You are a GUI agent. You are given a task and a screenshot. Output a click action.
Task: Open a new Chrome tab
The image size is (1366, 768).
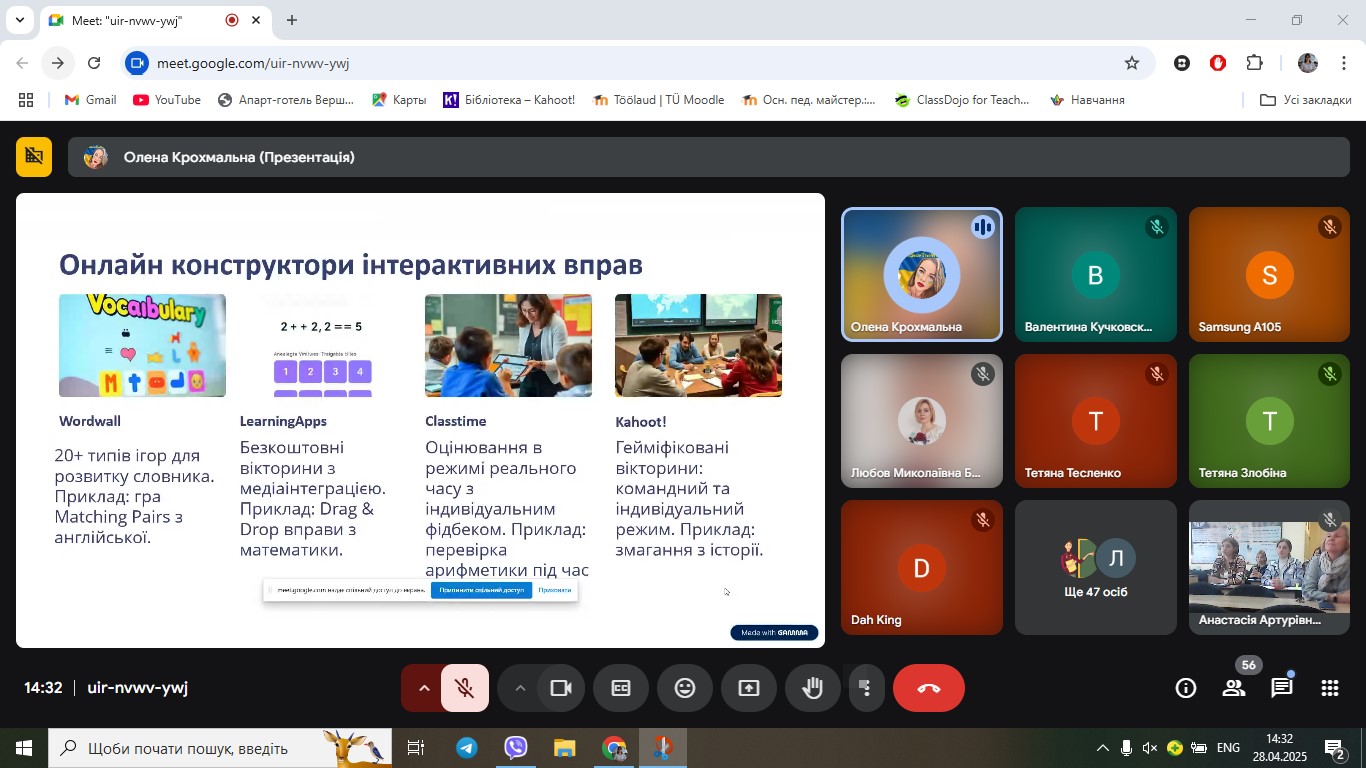tap(291, 20)
